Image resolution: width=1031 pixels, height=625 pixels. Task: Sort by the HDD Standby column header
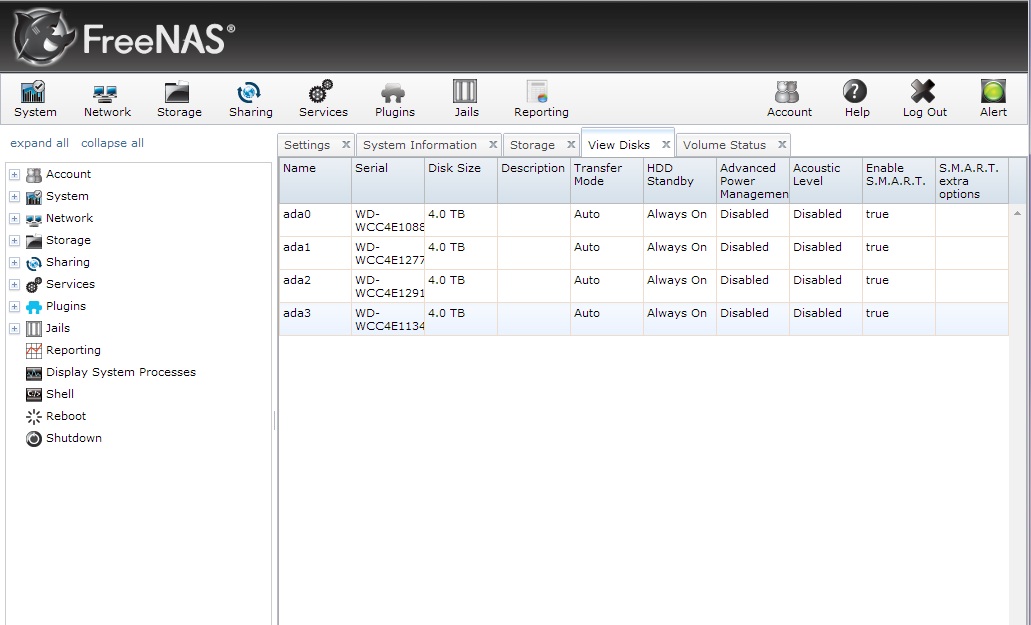[680, 180]
